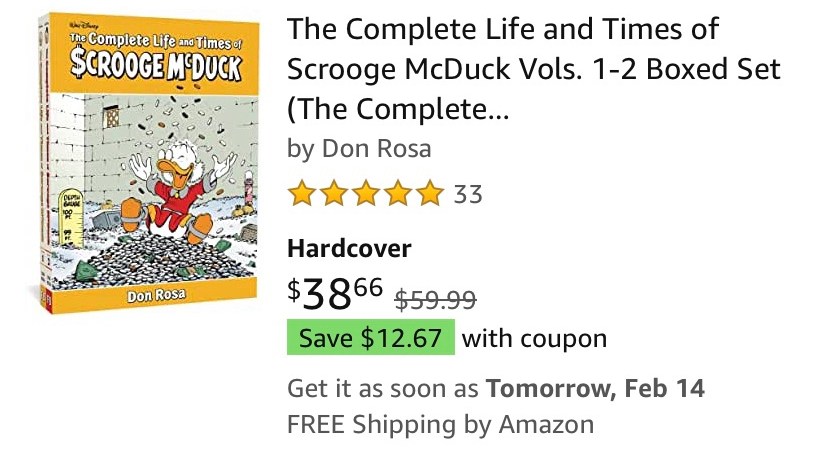Open the Scrooge McDuck Boxed Set title
The height and width of the screenshot is (450, 828).
(x=533, y=70)
